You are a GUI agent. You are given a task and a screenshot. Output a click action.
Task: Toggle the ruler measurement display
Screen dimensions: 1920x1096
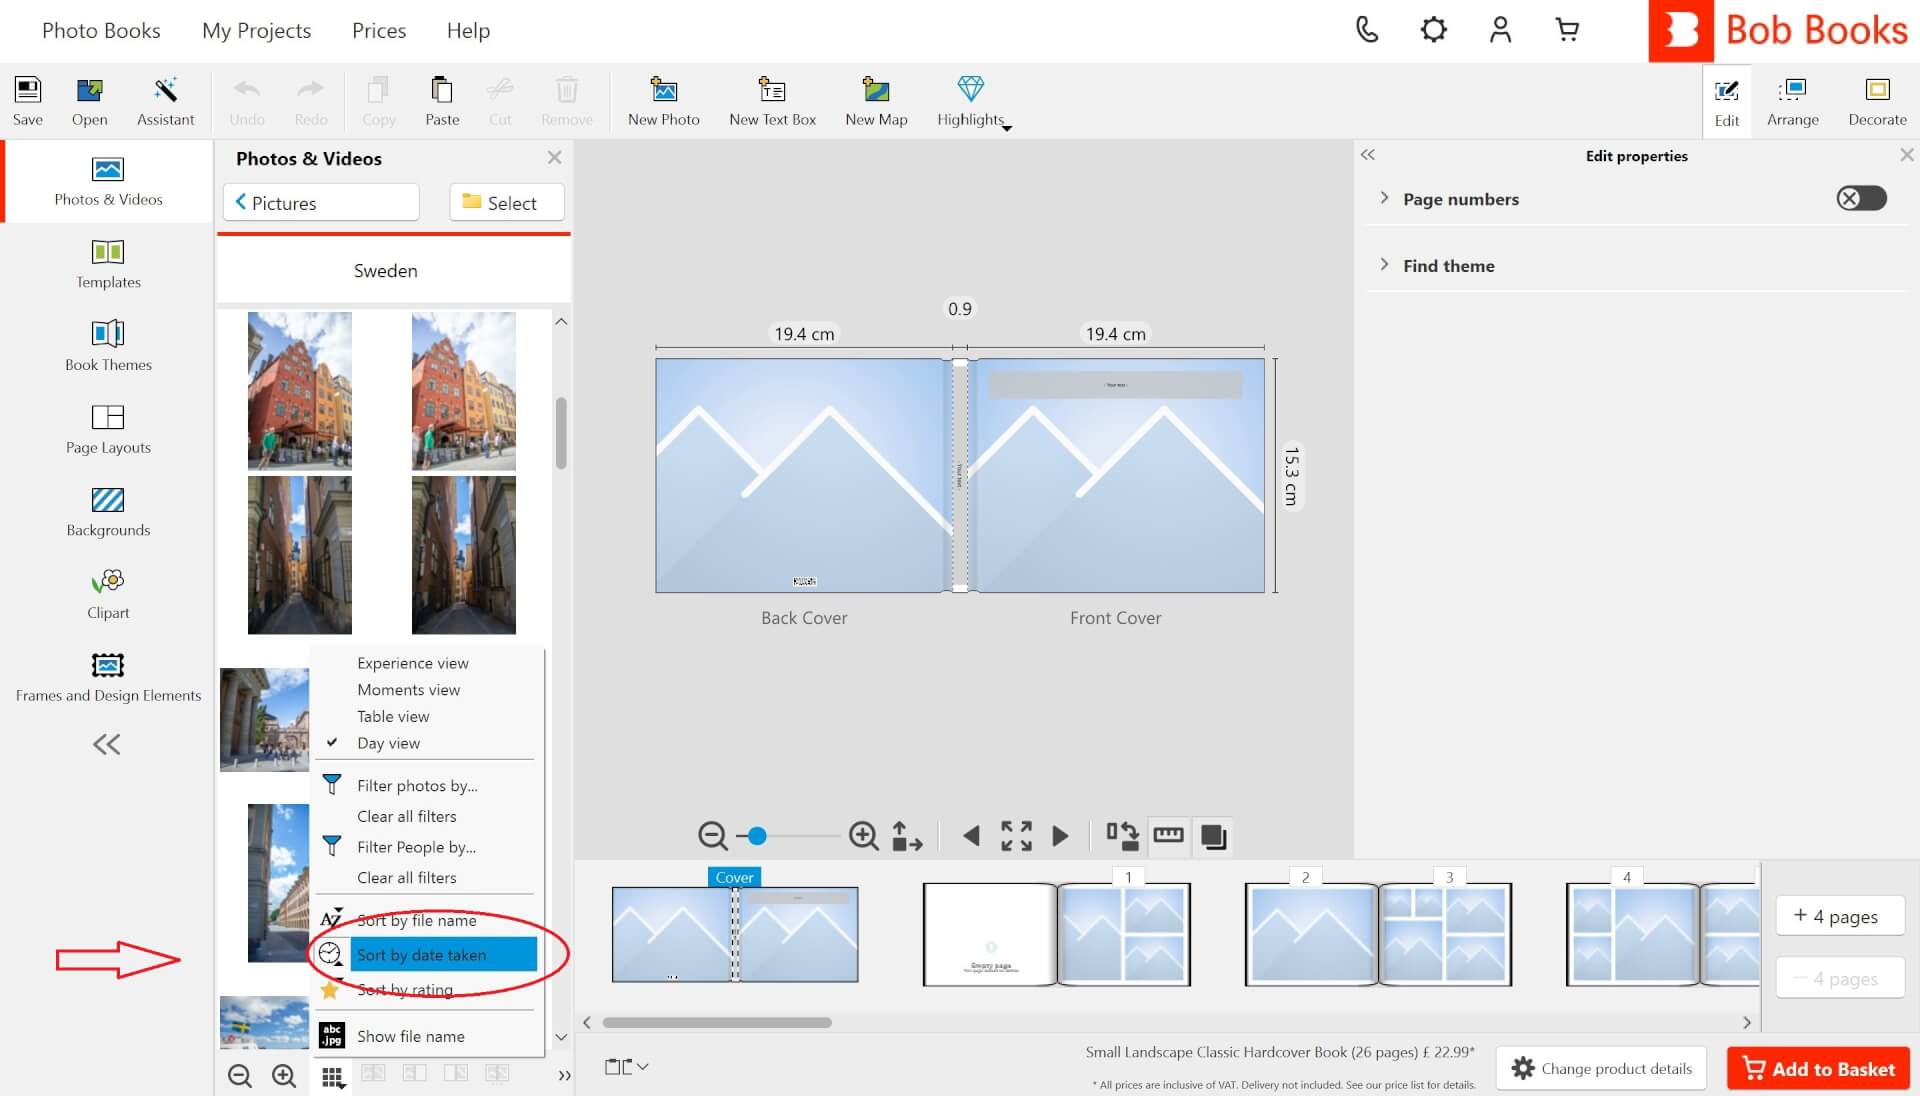[1168, 835]
